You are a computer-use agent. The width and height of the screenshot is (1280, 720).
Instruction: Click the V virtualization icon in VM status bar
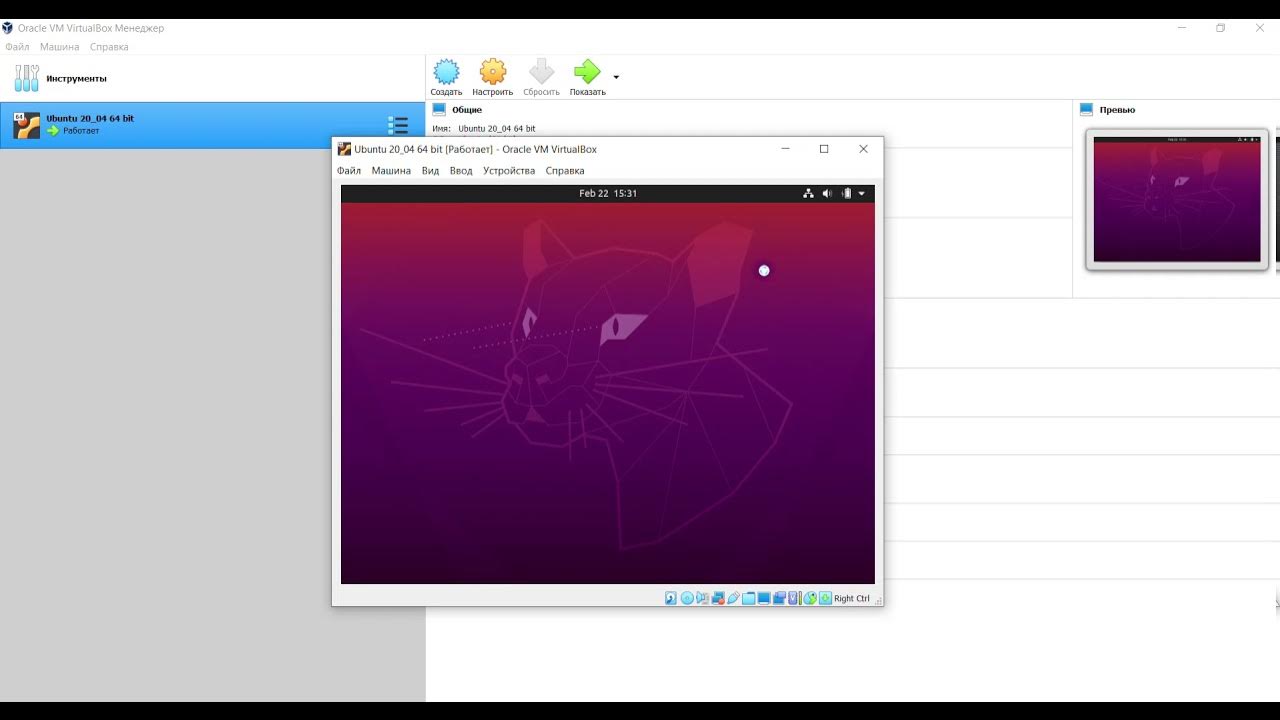(793, 598)
